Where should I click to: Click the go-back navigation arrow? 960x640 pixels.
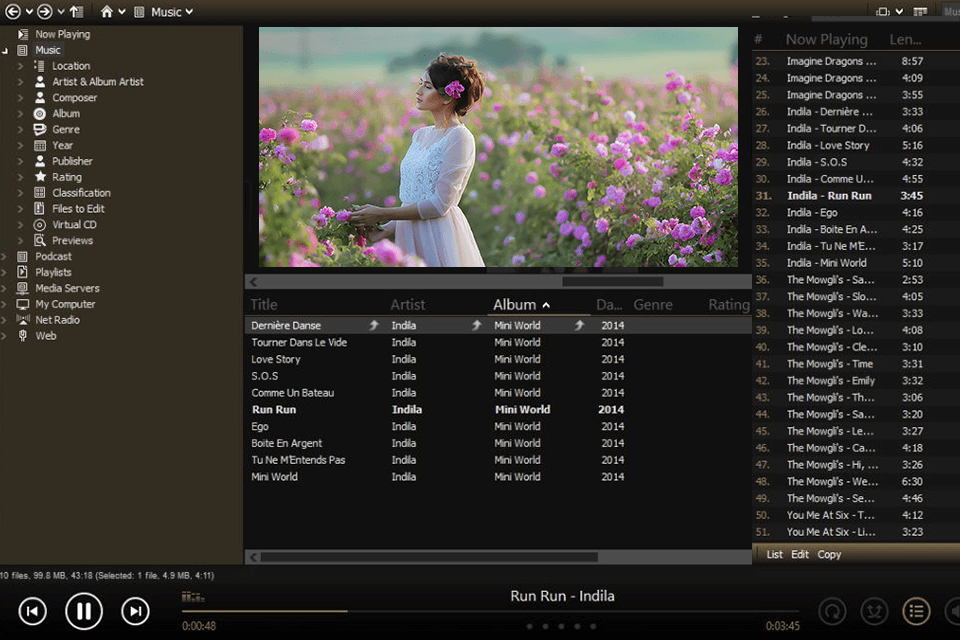click(x=14, y=11)
